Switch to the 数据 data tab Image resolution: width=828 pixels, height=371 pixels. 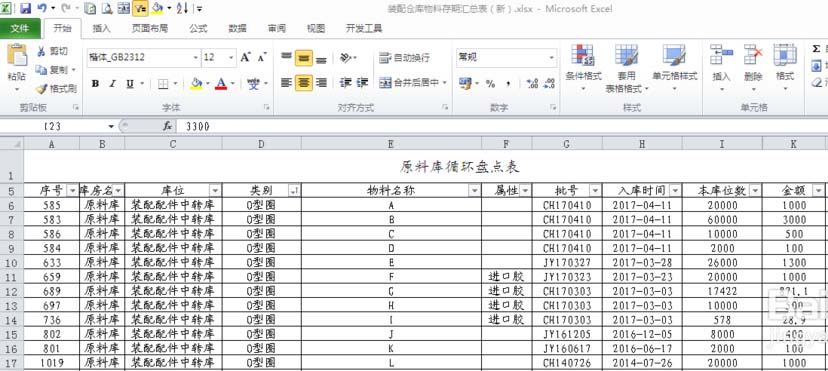(238, 28)
